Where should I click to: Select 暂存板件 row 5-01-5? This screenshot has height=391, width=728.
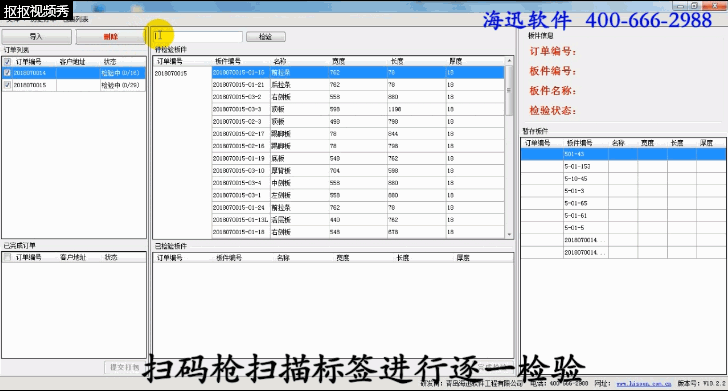click(x=624, y=228)
